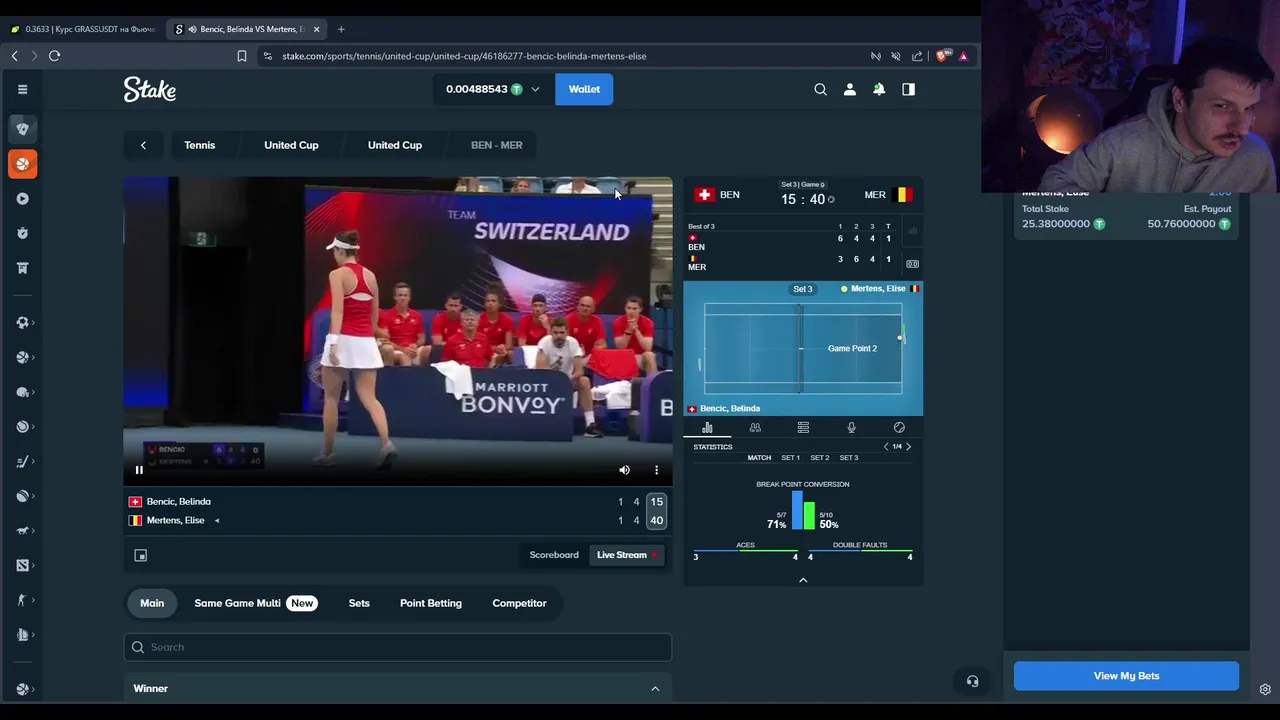The image size is (1280, 720).
Task: Pause the live stream video
Action: pyautogui.click(x=139, y=470)
